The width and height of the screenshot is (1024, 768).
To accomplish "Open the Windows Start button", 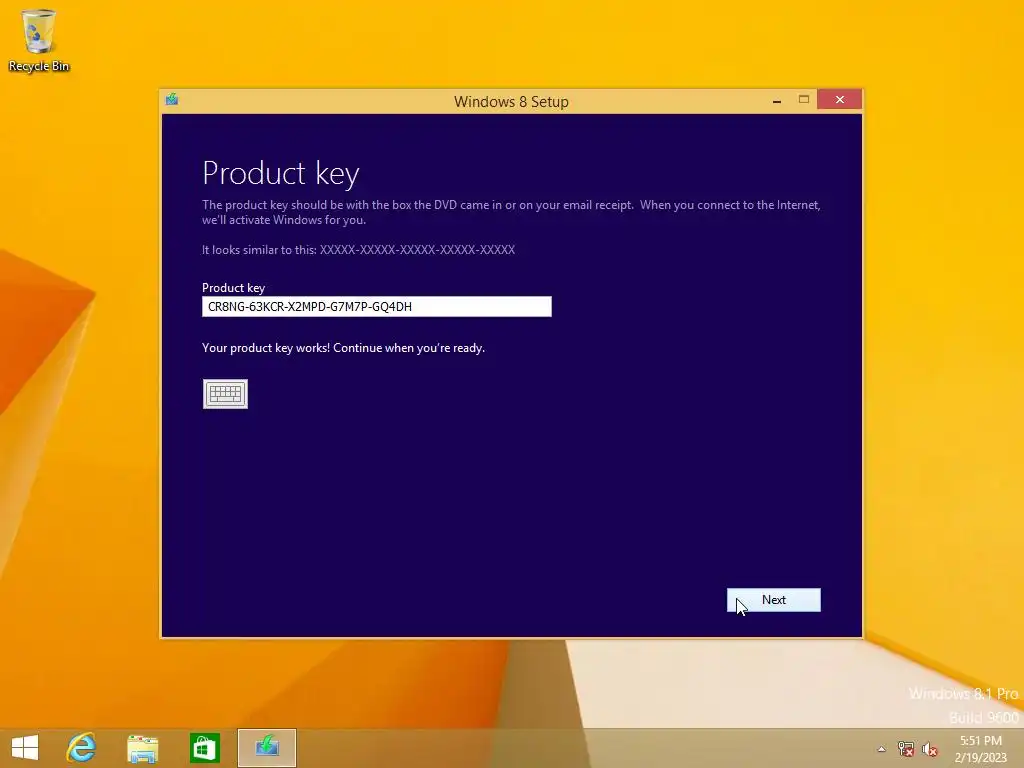I will (25, 748).
